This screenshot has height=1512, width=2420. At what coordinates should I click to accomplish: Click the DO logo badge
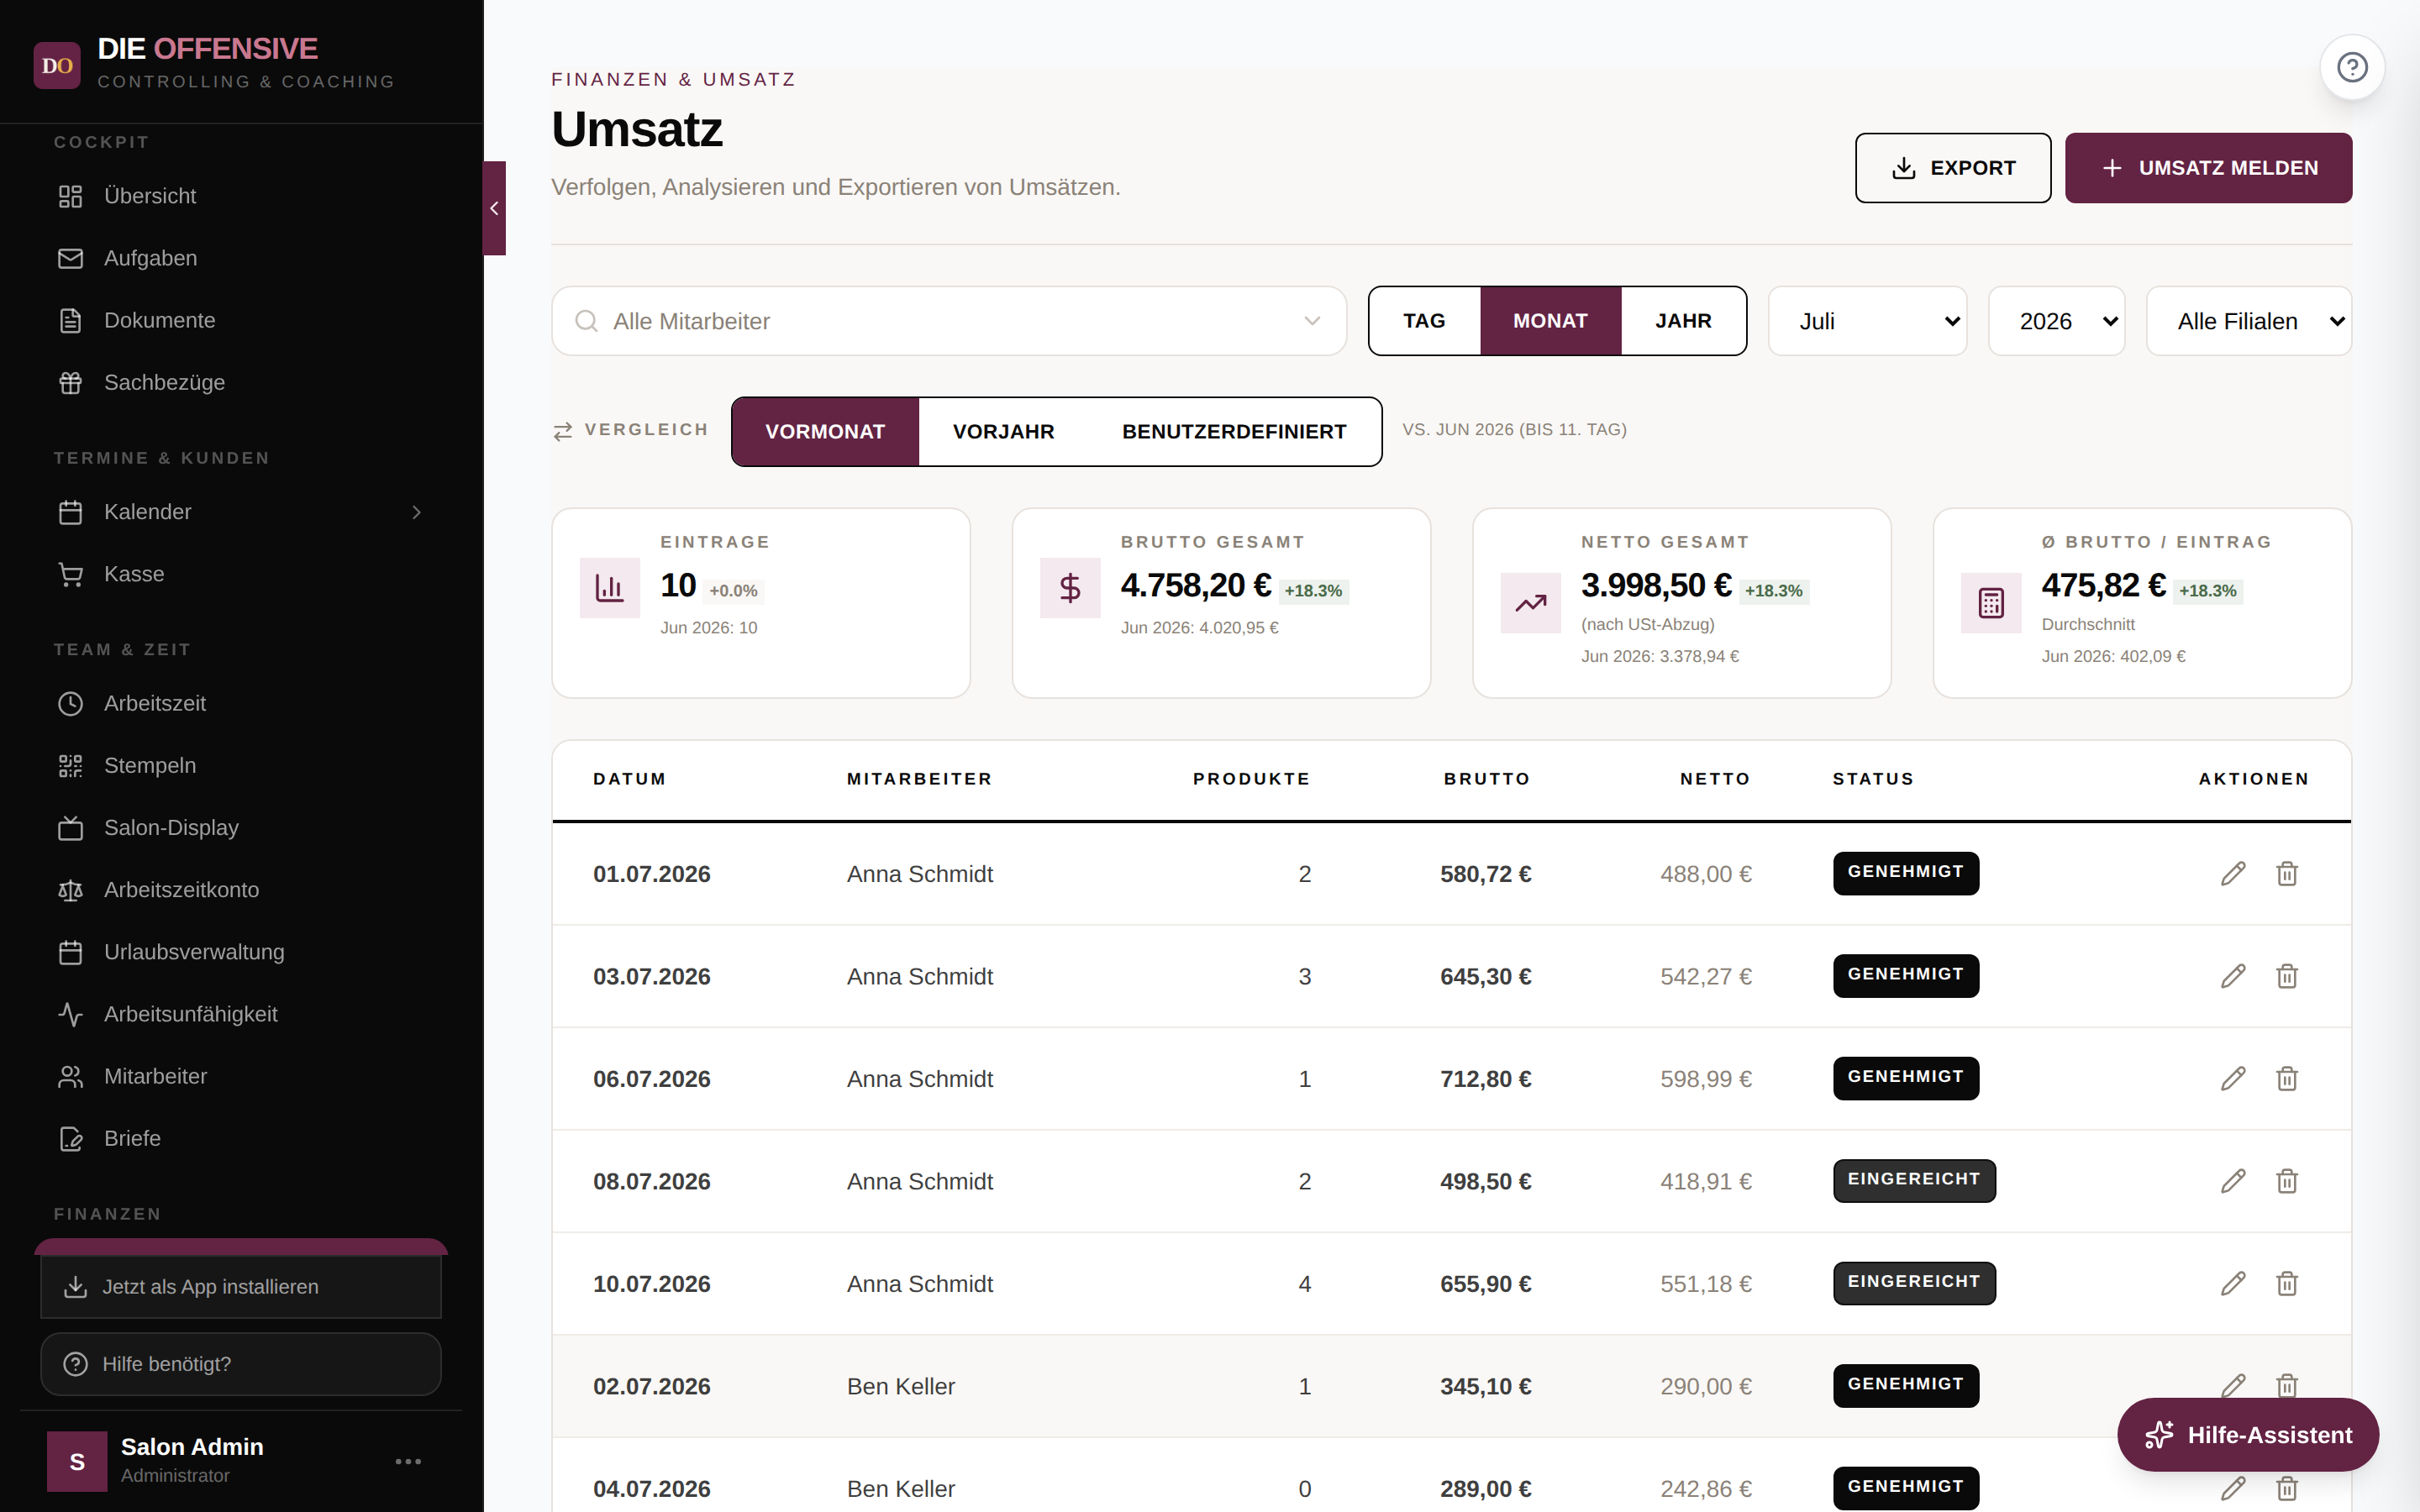[57, 65]
